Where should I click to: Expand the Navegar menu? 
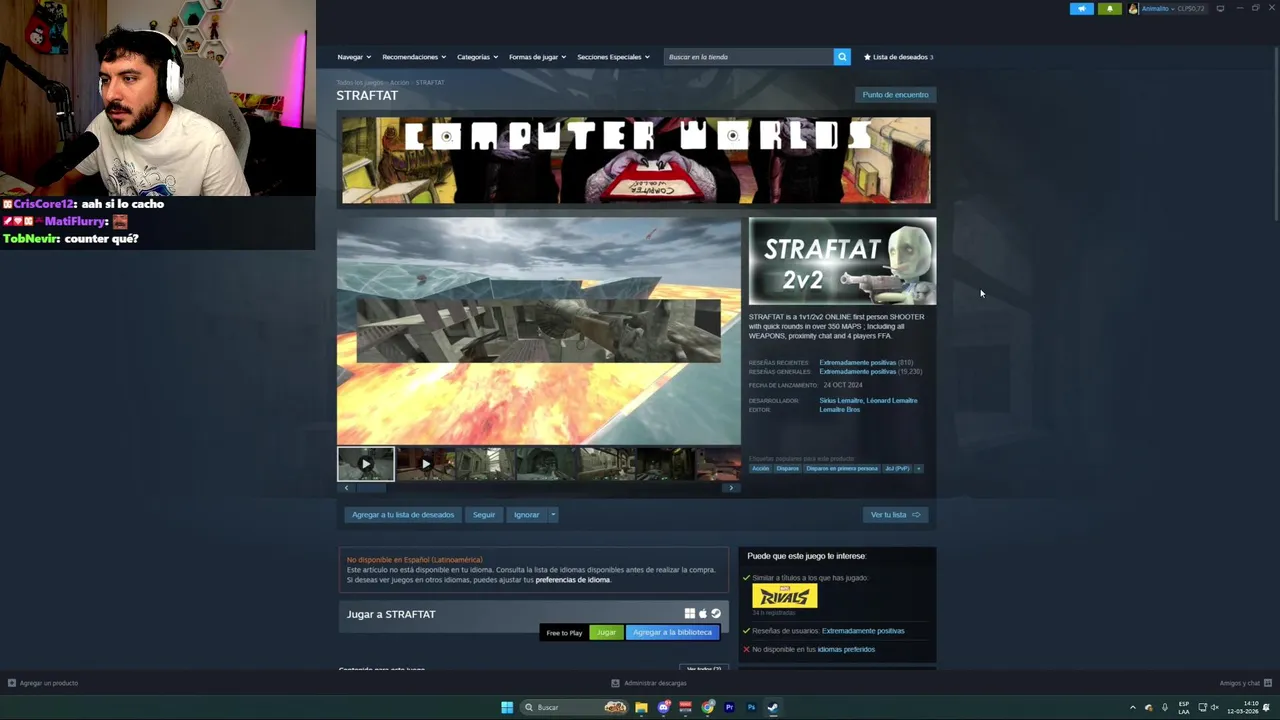(353, 57)
